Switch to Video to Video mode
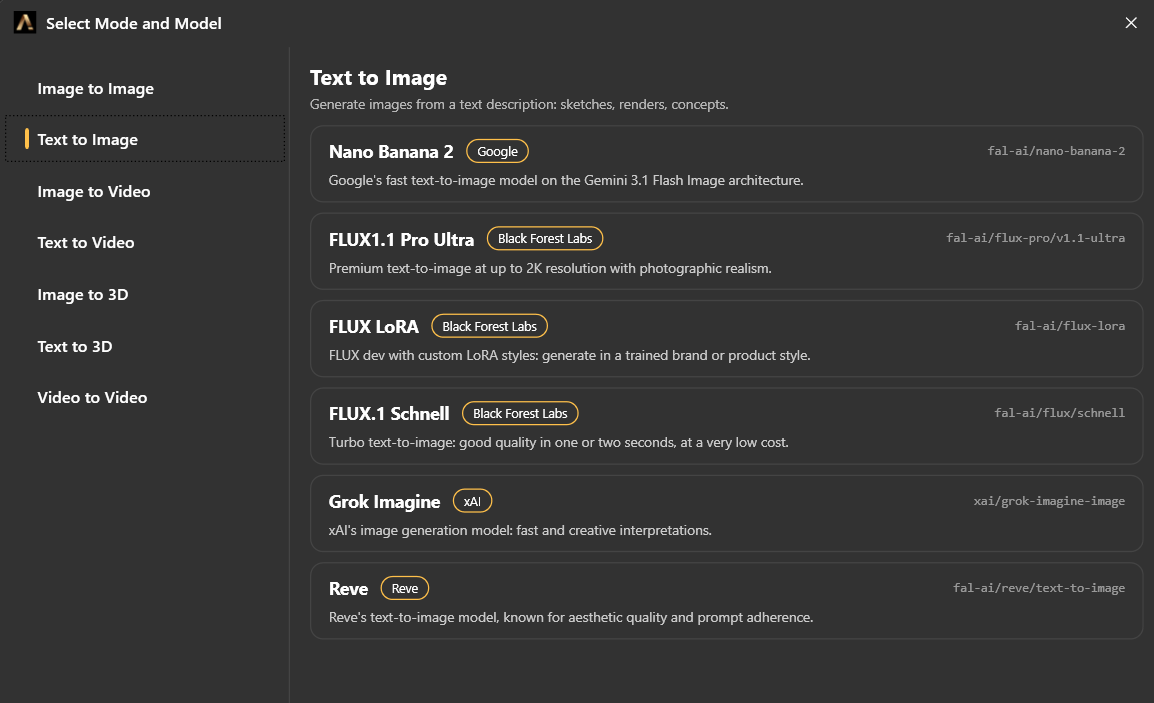Image resolution: width=1154 pixels, height=703 pixels. pyautogui.click(x=145, y=398)
